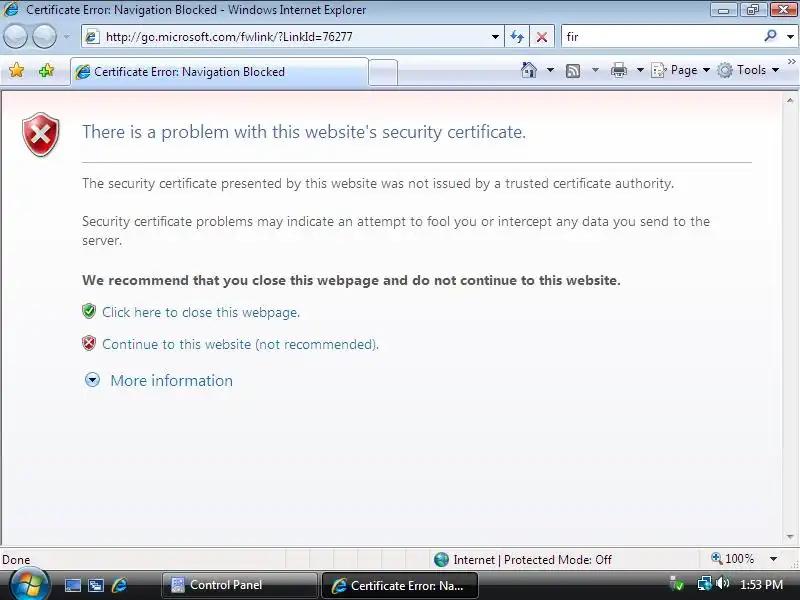Expand the feeds dropdown arrow
This screenshot has width=800, height=600.
595,70
